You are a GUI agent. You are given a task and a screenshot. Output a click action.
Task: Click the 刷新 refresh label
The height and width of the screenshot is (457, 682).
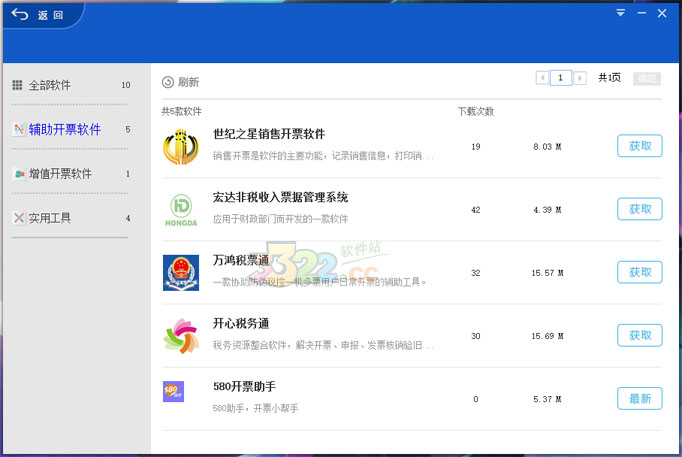(x=188, y=82)
